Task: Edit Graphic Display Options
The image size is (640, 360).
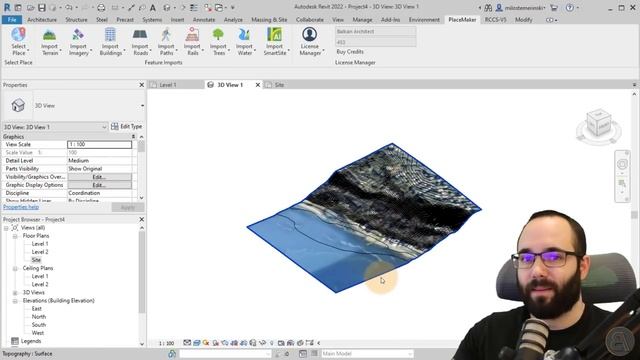Action: (x=99, y=185)
